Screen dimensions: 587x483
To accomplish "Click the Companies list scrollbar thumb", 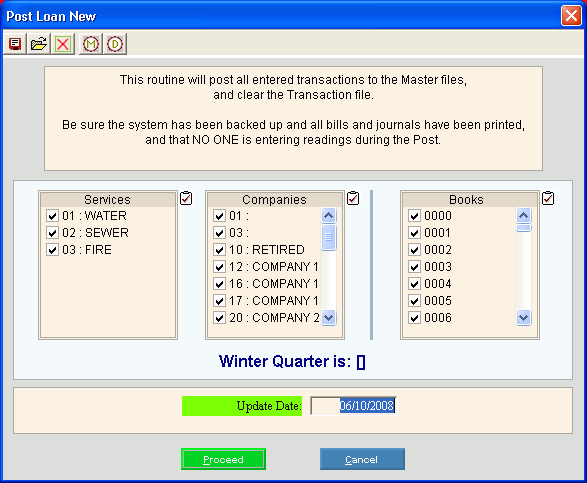I will pos(329,237).
